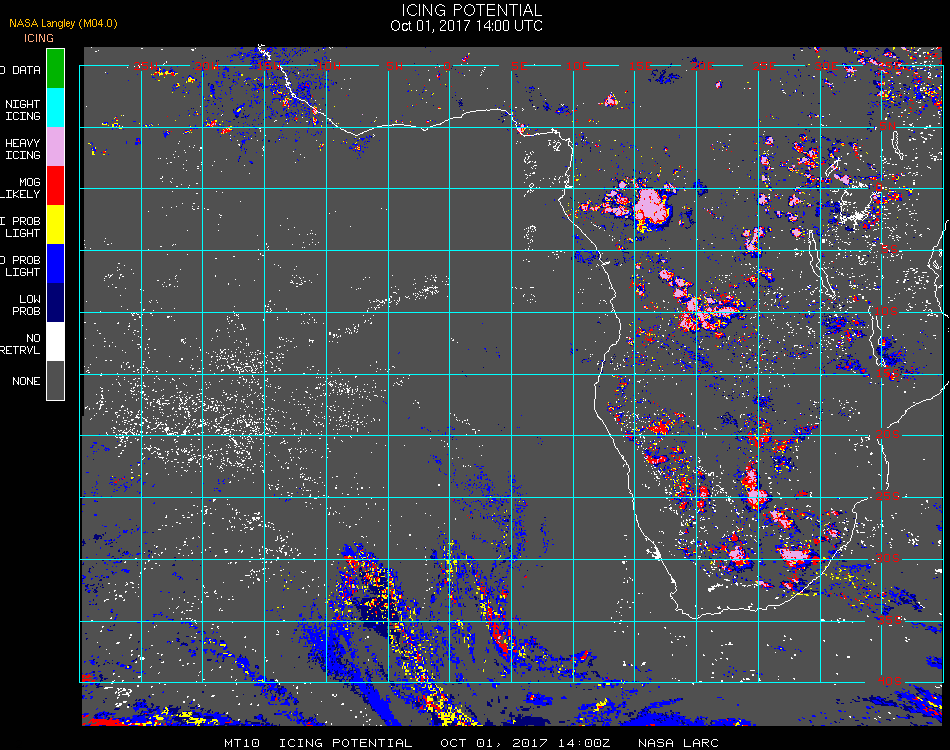This screenshot has height=750, width=950.
Task: Click the '10W' longitude label
Action: pyautogui.click(x=329, y=66)
